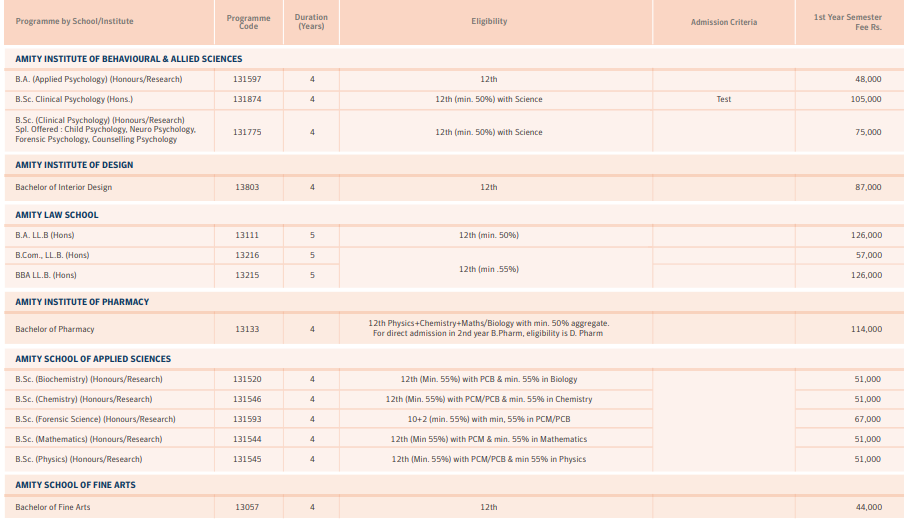
Task: Select 'B.Sc. (Mathematics) (Honours/Research)' programme
Action: (x=89, y=439)
